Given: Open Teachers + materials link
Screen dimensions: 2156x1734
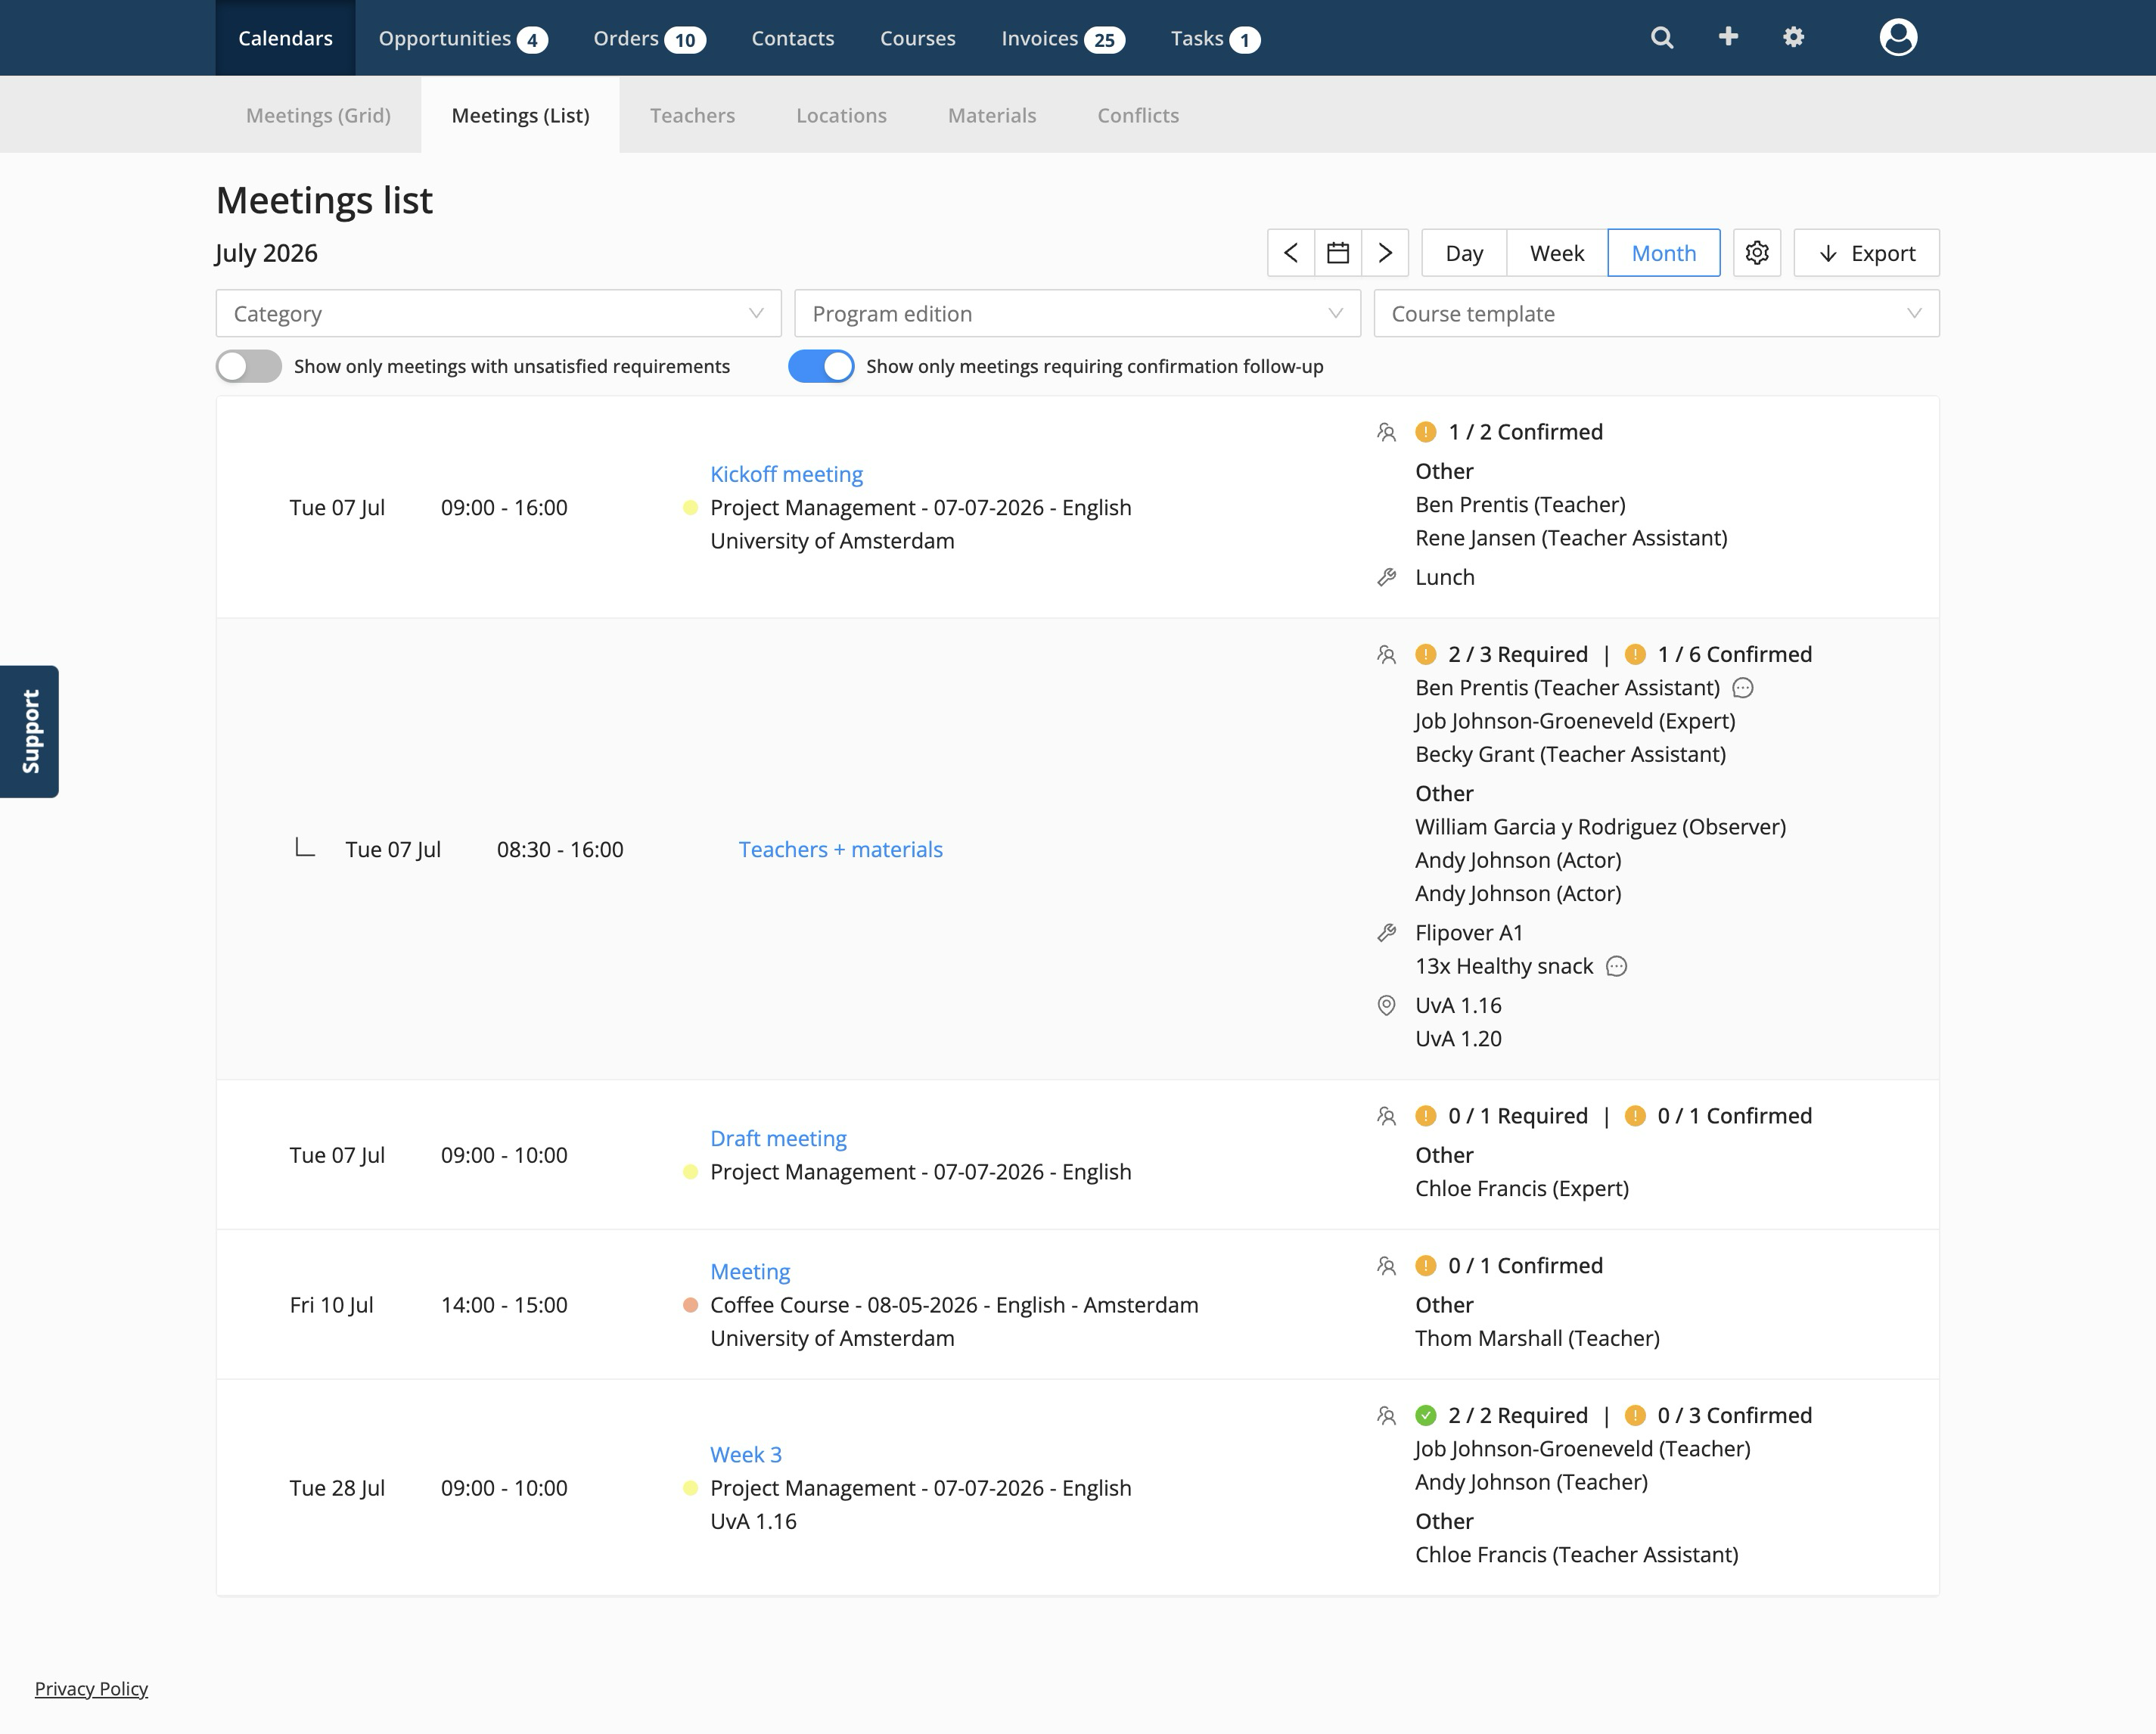Looking at the screenshot, I should click(840, 849).
